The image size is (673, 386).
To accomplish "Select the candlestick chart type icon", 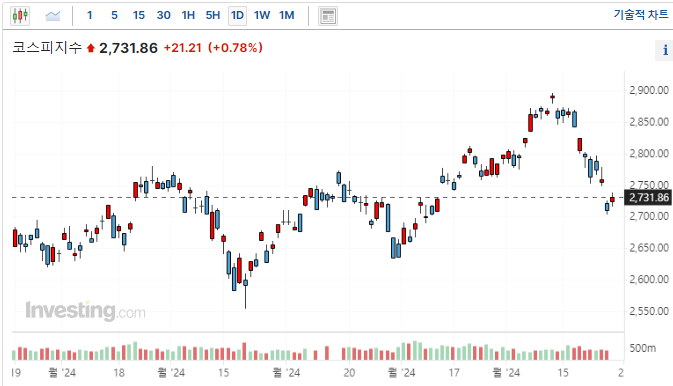I will tap(20, 16).
